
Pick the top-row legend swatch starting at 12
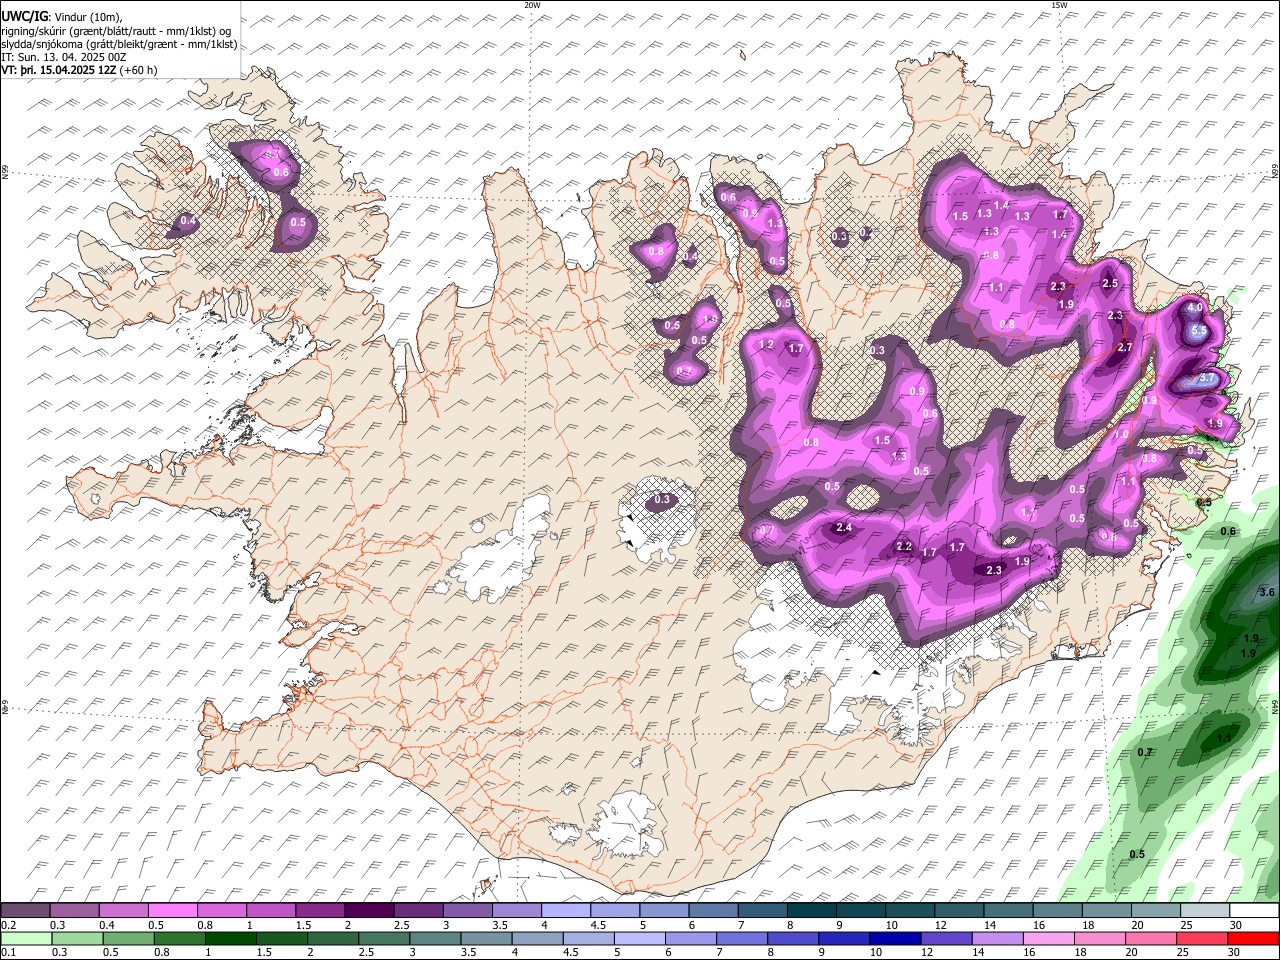(x=958, y=910)
